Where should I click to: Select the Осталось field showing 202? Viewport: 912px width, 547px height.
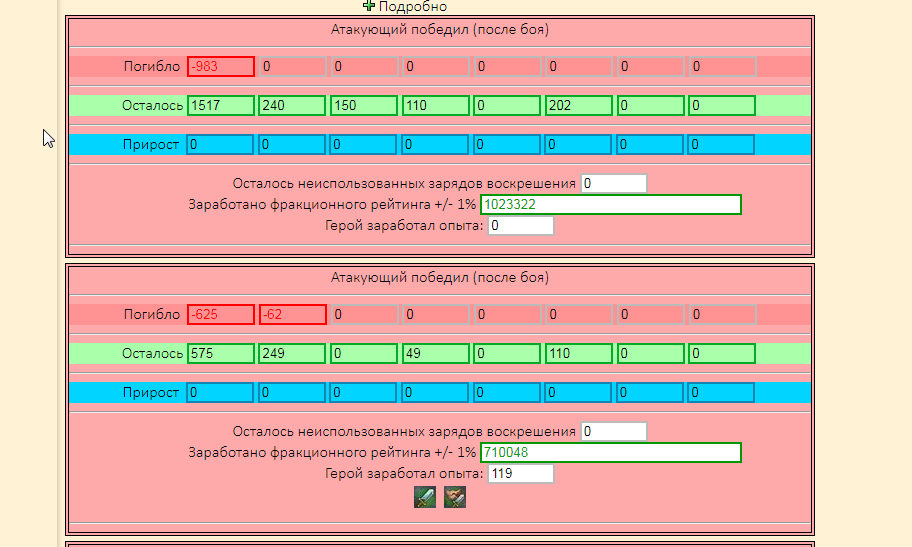click(x=579, y=105)
